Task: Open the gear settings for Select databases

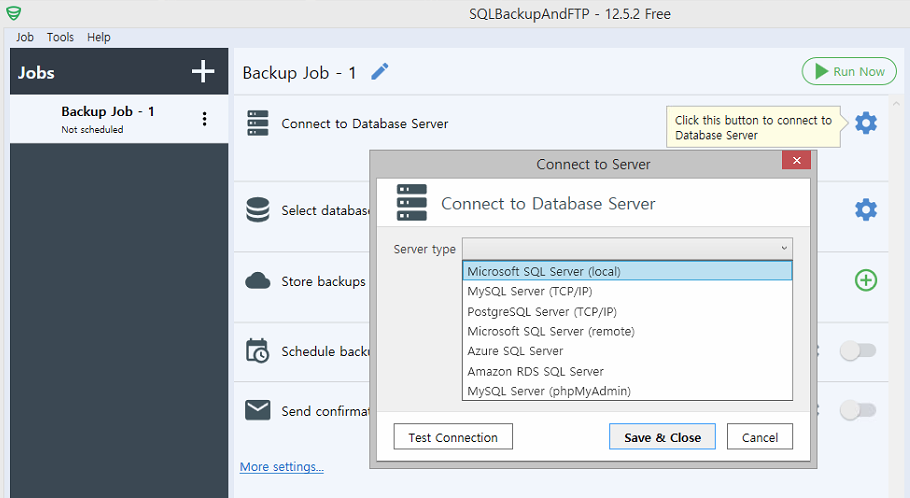Action: [866, 210]
